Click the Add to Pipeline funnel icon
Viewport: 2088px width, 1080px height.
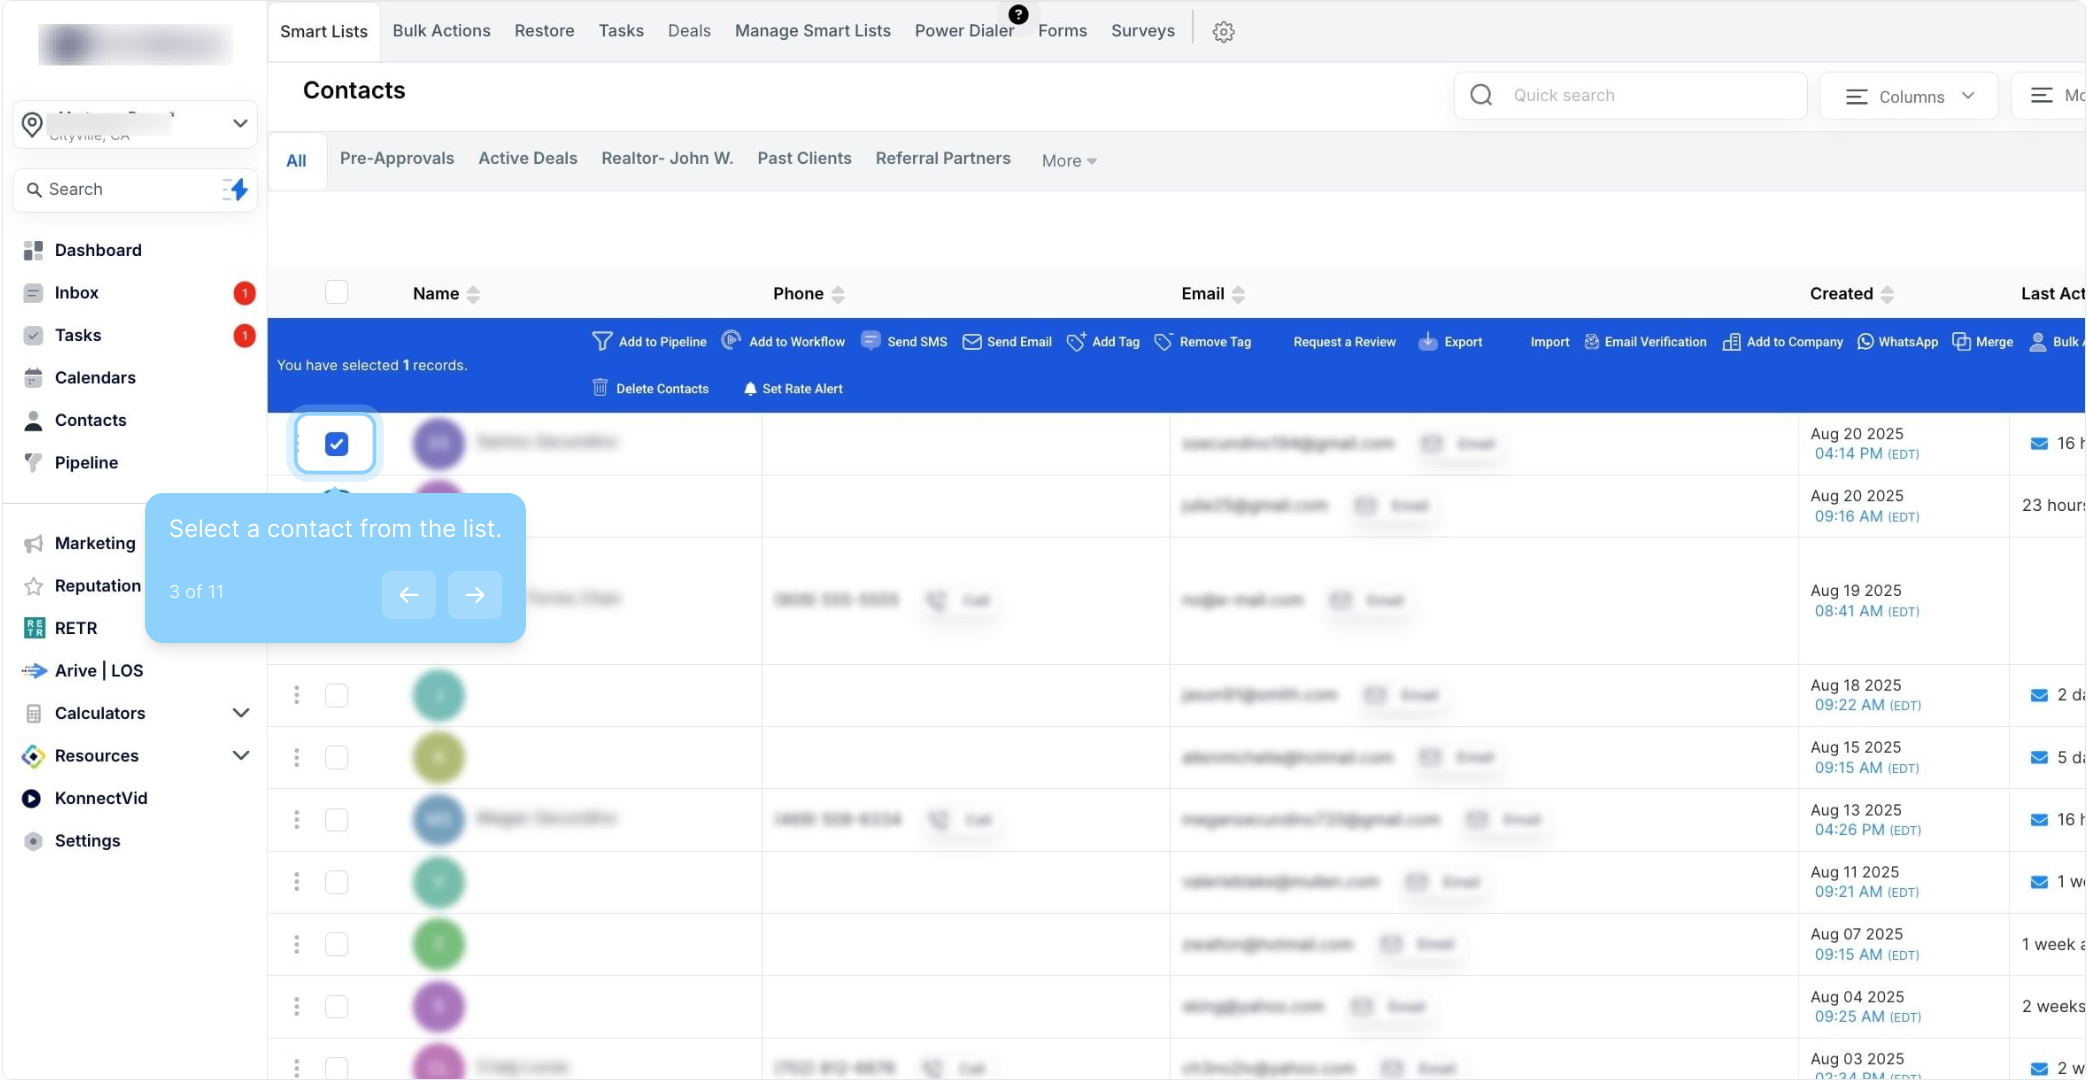[601, 341]
